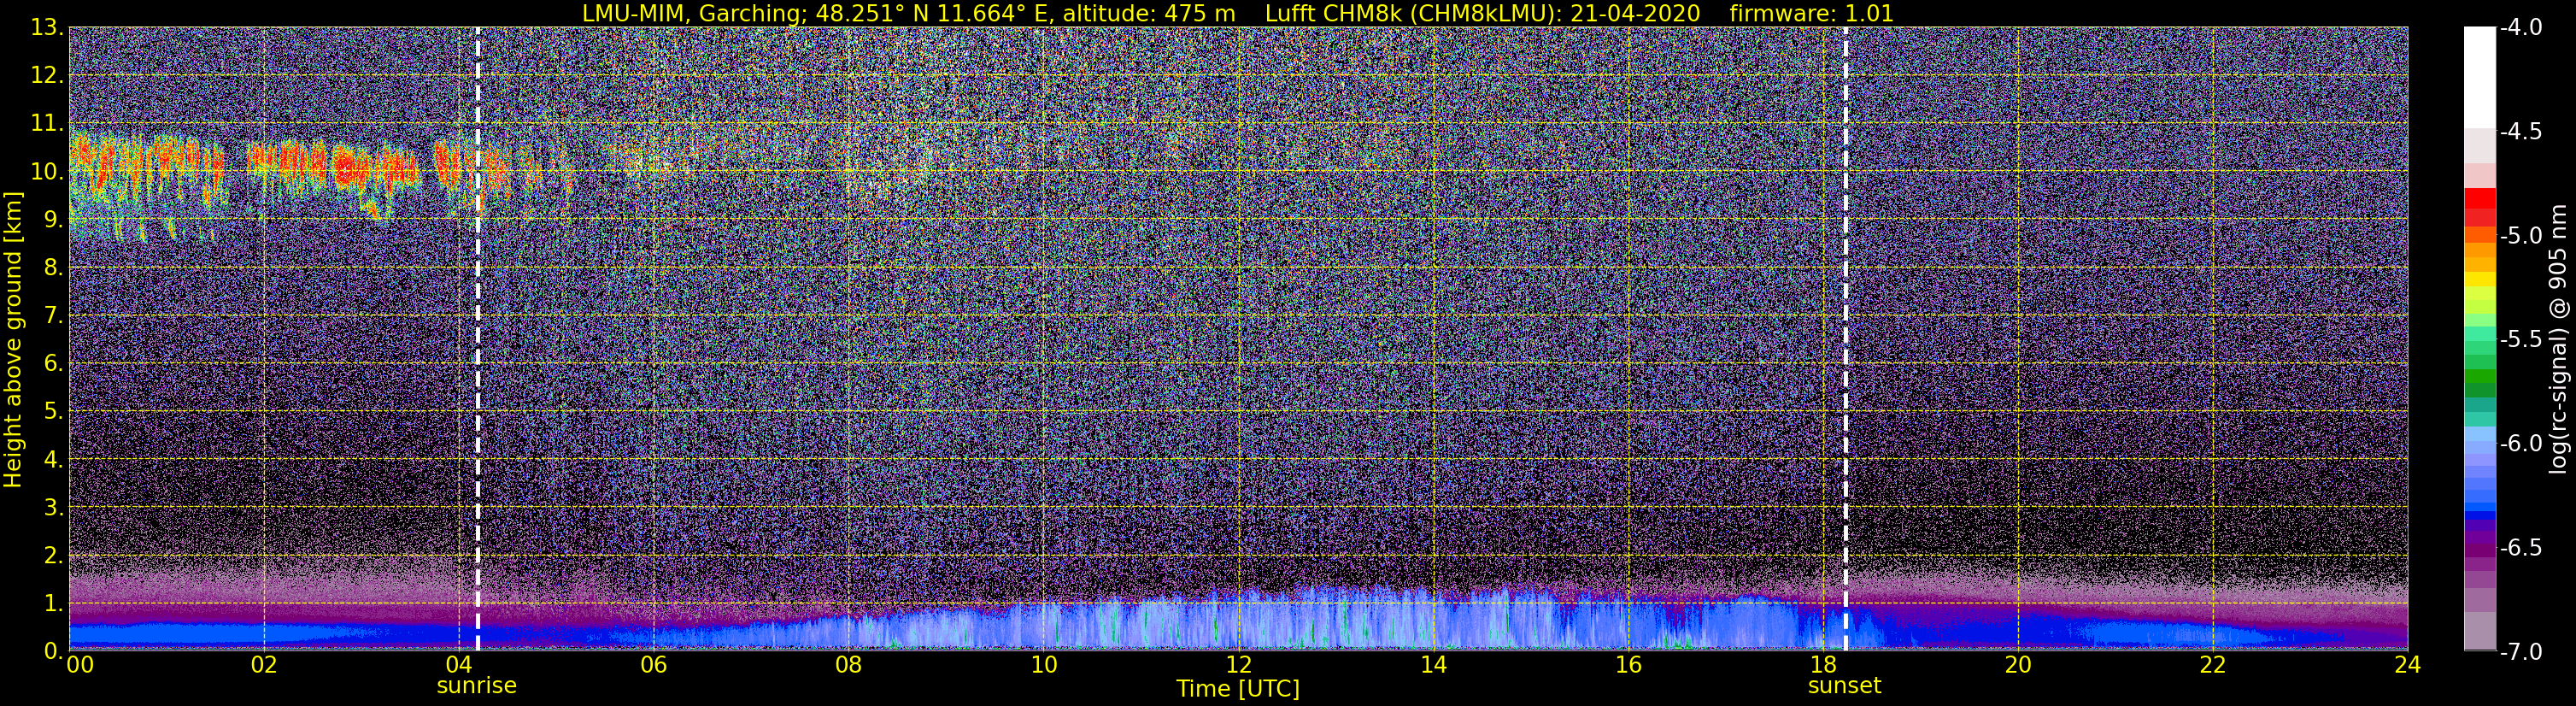The image size is (2576, 706).
Task: Click the '24' time tick label
Action: point(2408,666)
